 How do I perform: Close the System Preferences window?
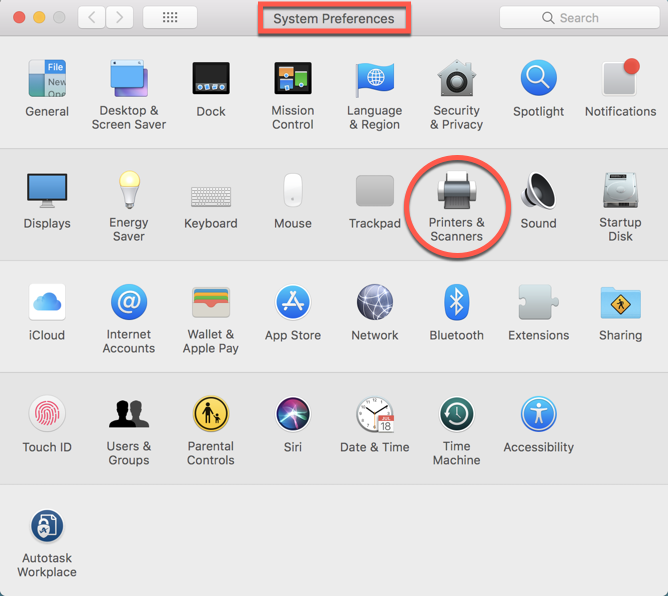19,17
